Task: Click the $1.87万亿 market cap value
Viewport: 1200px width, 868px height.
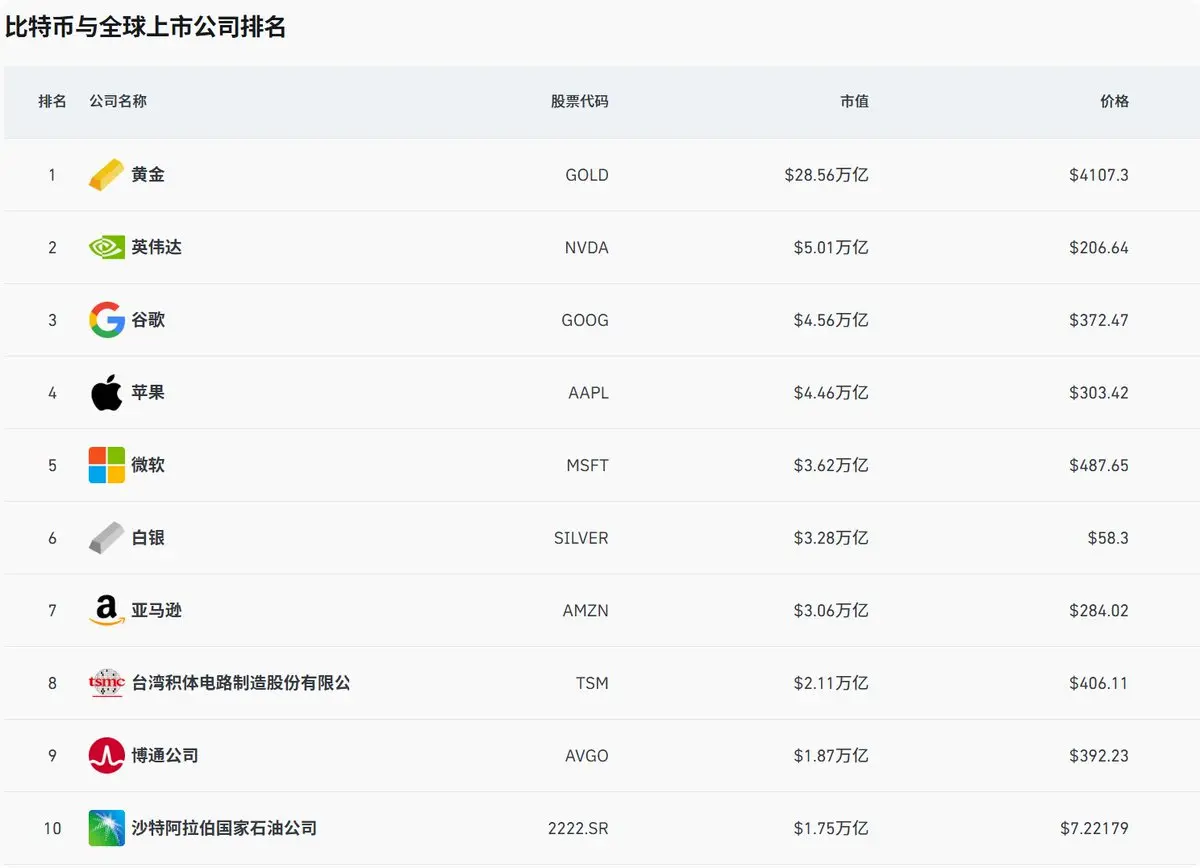Action: pos(831,755)
